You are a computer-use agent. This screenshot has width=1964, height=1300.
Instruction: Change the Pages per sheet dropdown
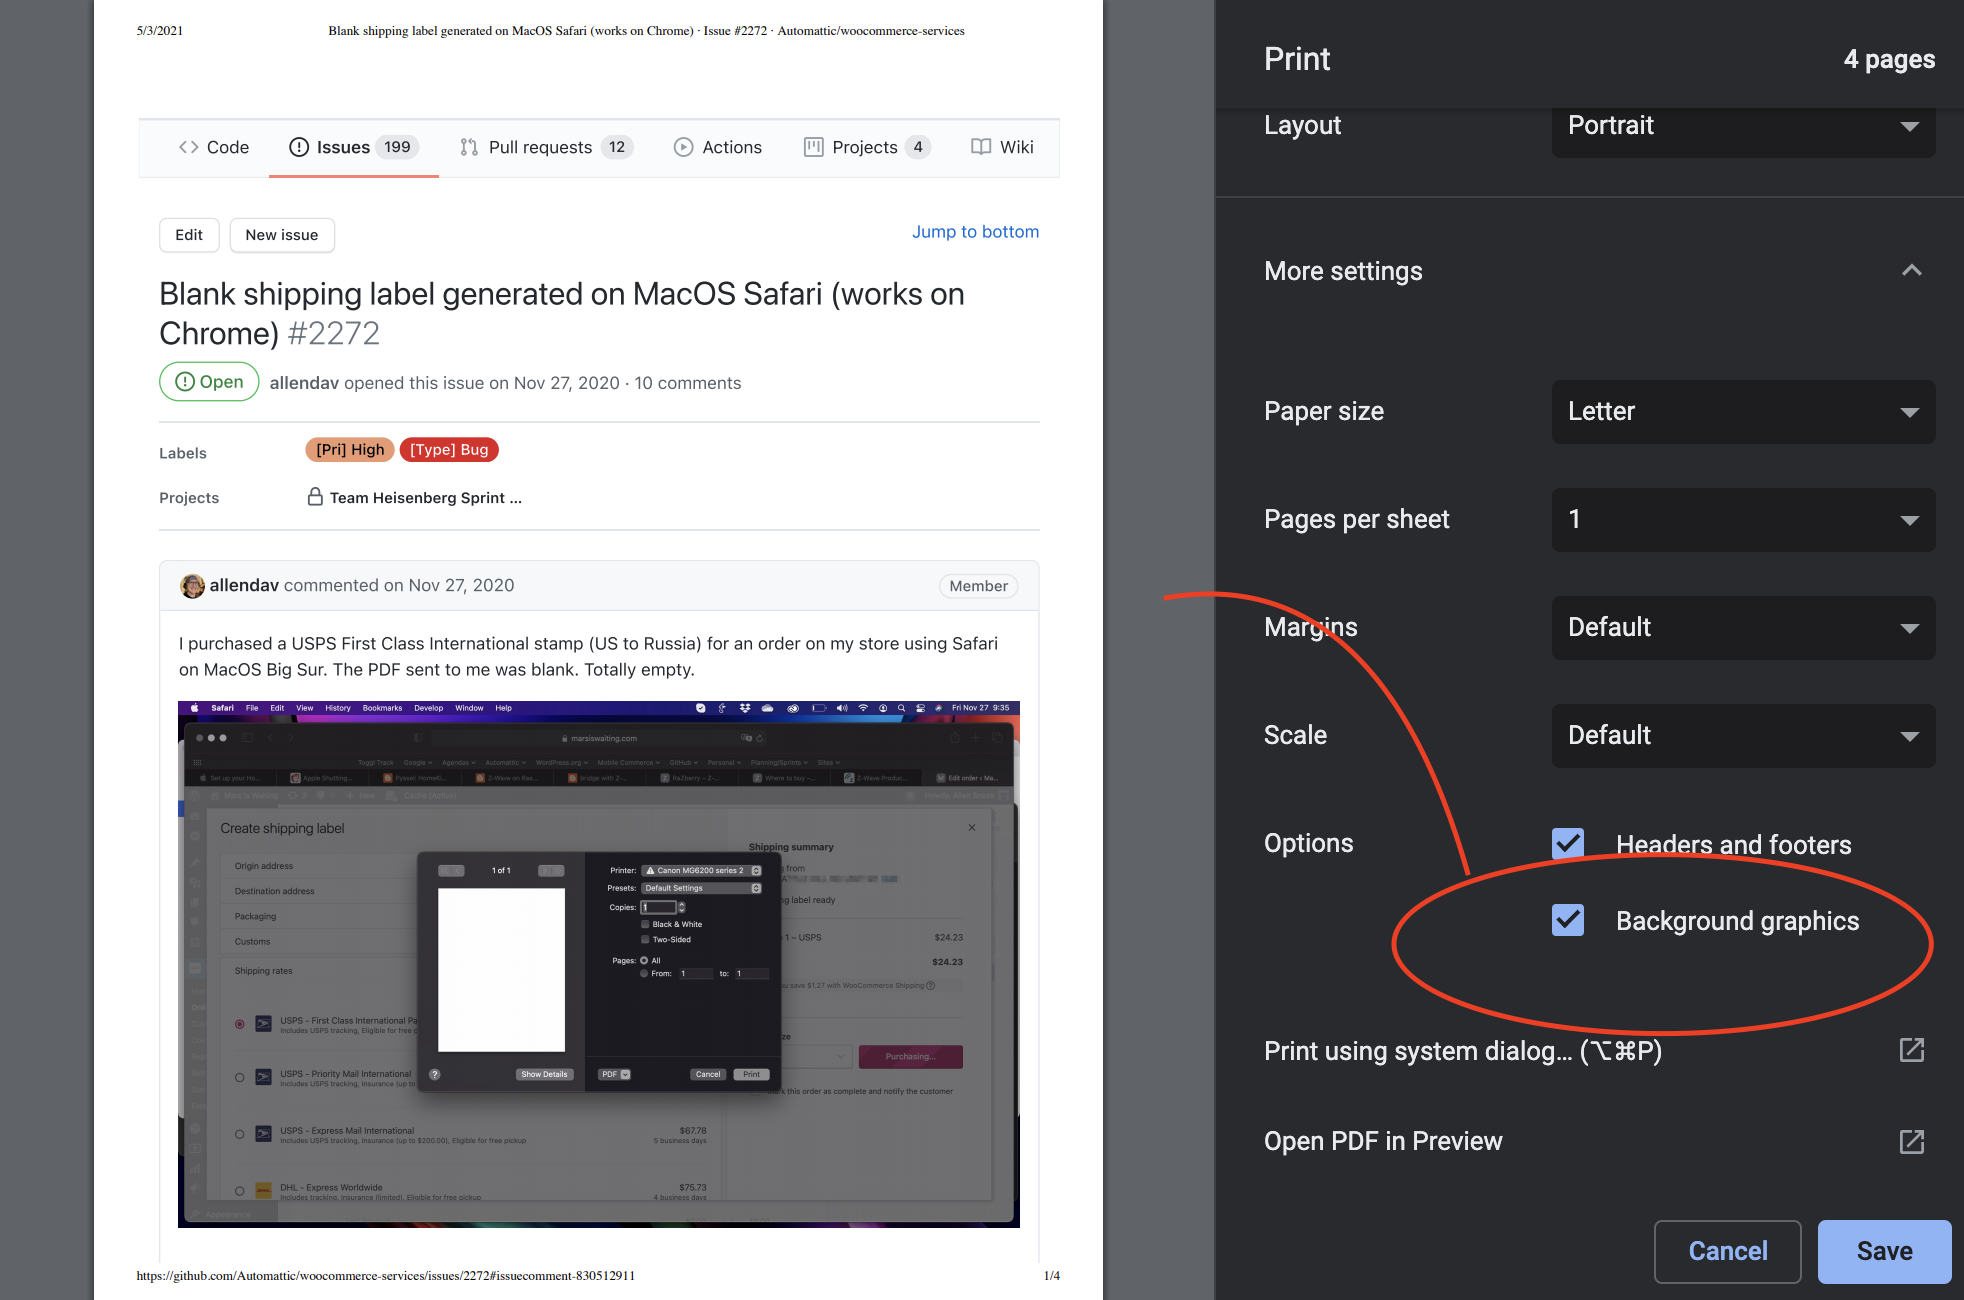[x=1743, y=519]
